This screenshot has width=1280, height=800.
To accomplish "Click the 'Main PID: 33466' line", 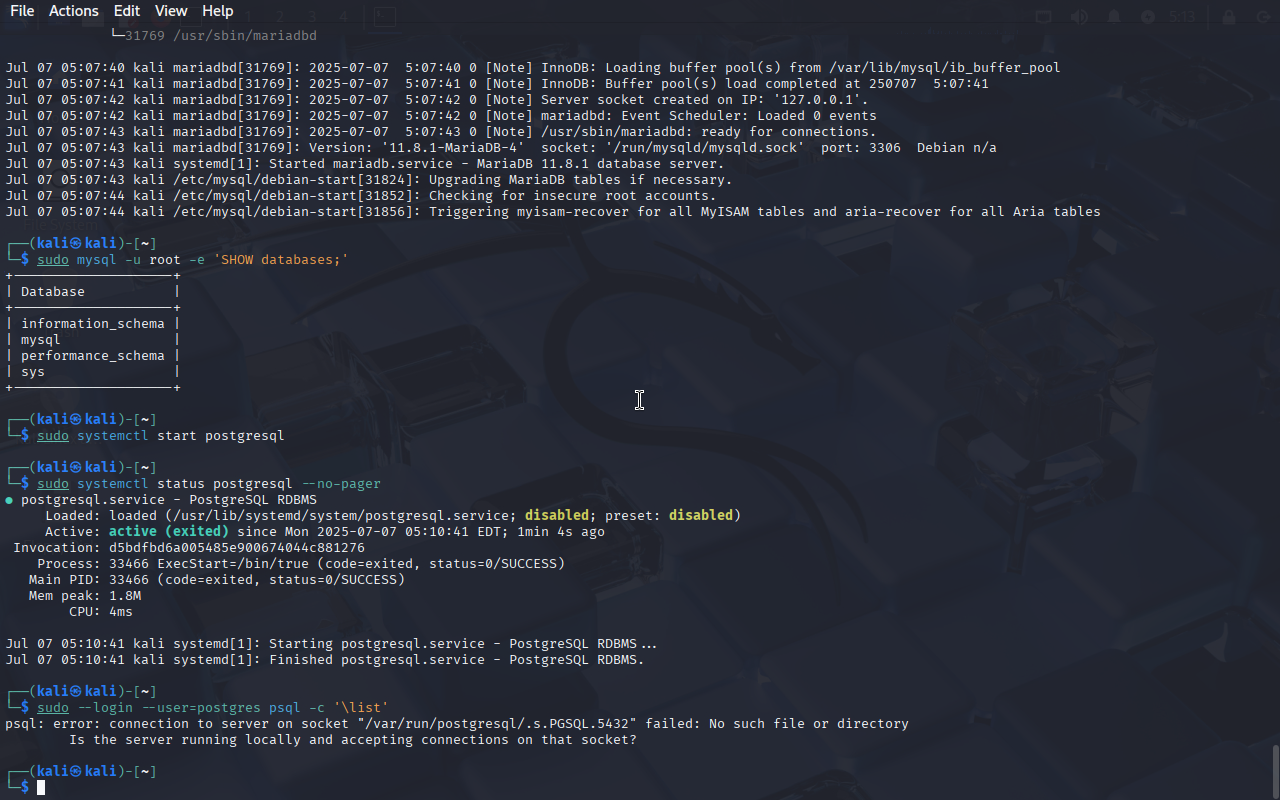I will click(x=217, y=580).
